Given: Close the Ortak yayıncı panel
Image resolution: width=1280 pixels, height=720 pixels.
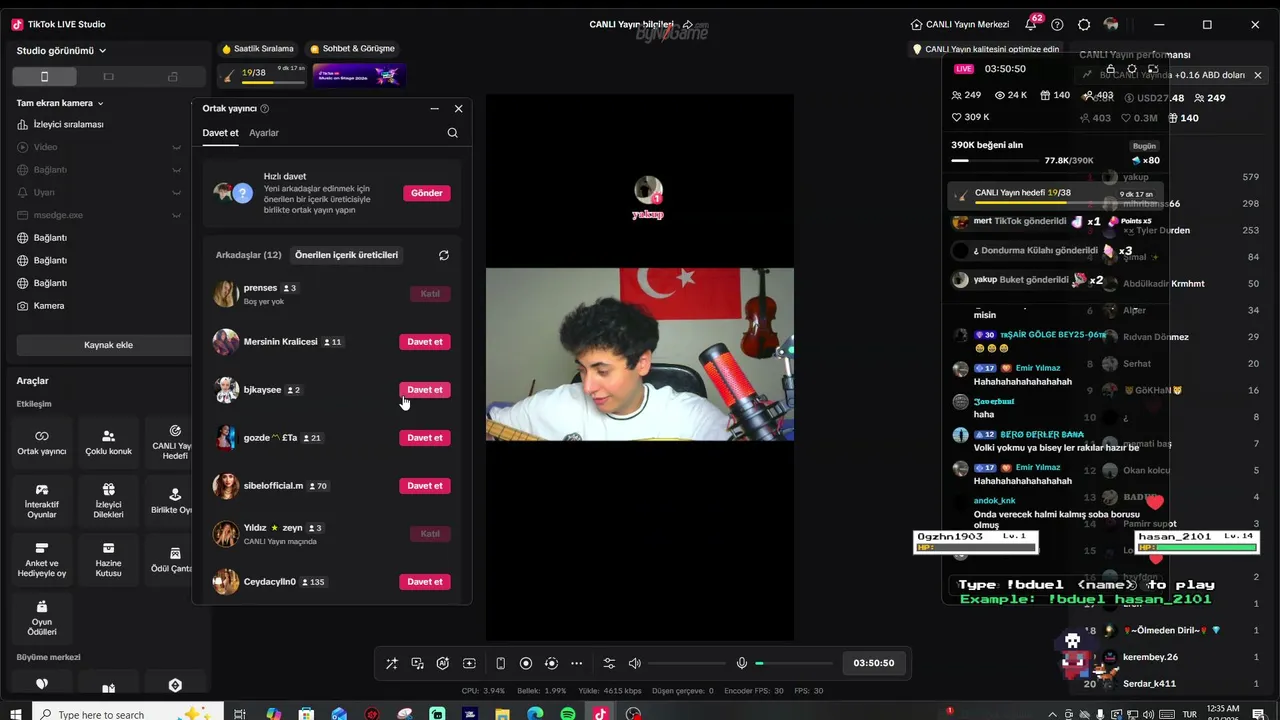Looking at the screenshot, I should [458, 108].
